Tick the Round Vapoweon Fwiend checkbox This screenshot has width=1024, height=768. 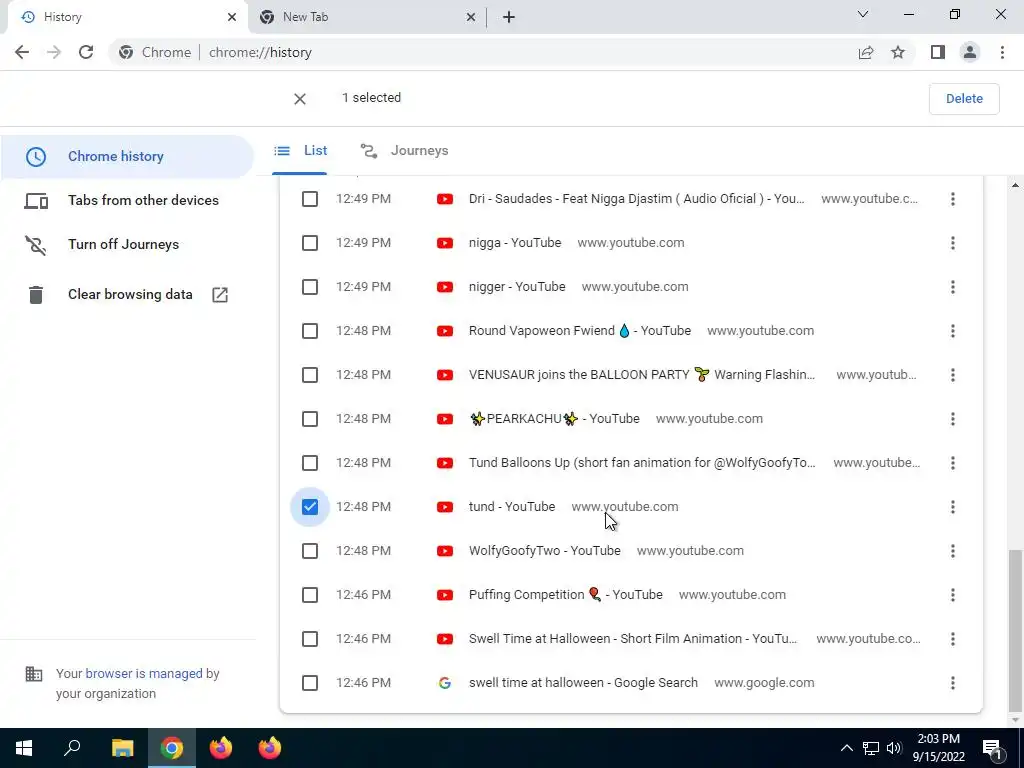point(310,331)
